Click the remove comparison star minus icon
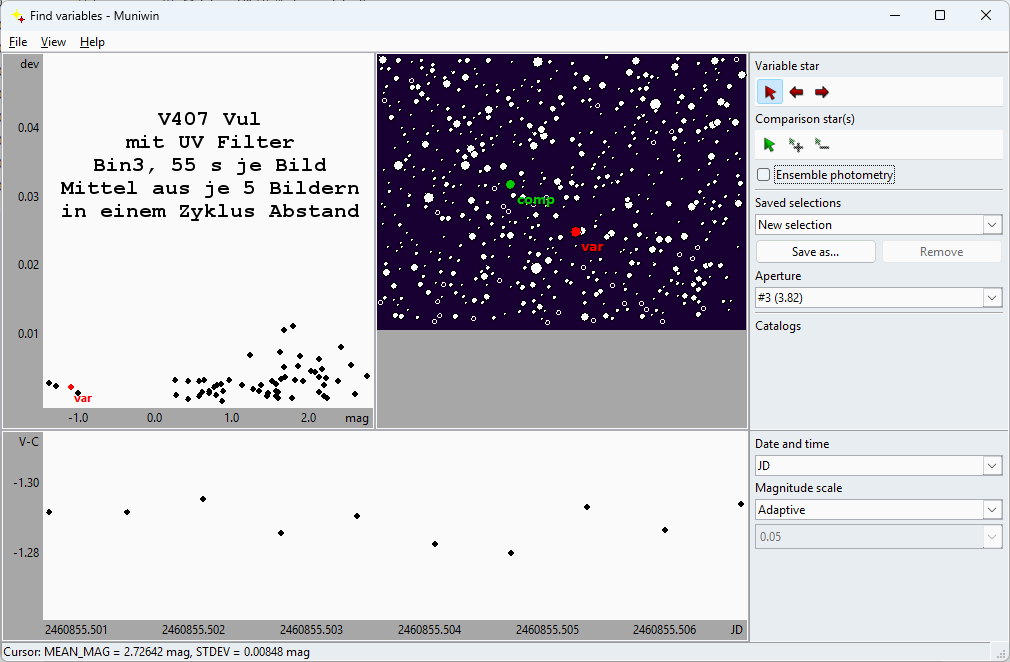 (822, 145)
